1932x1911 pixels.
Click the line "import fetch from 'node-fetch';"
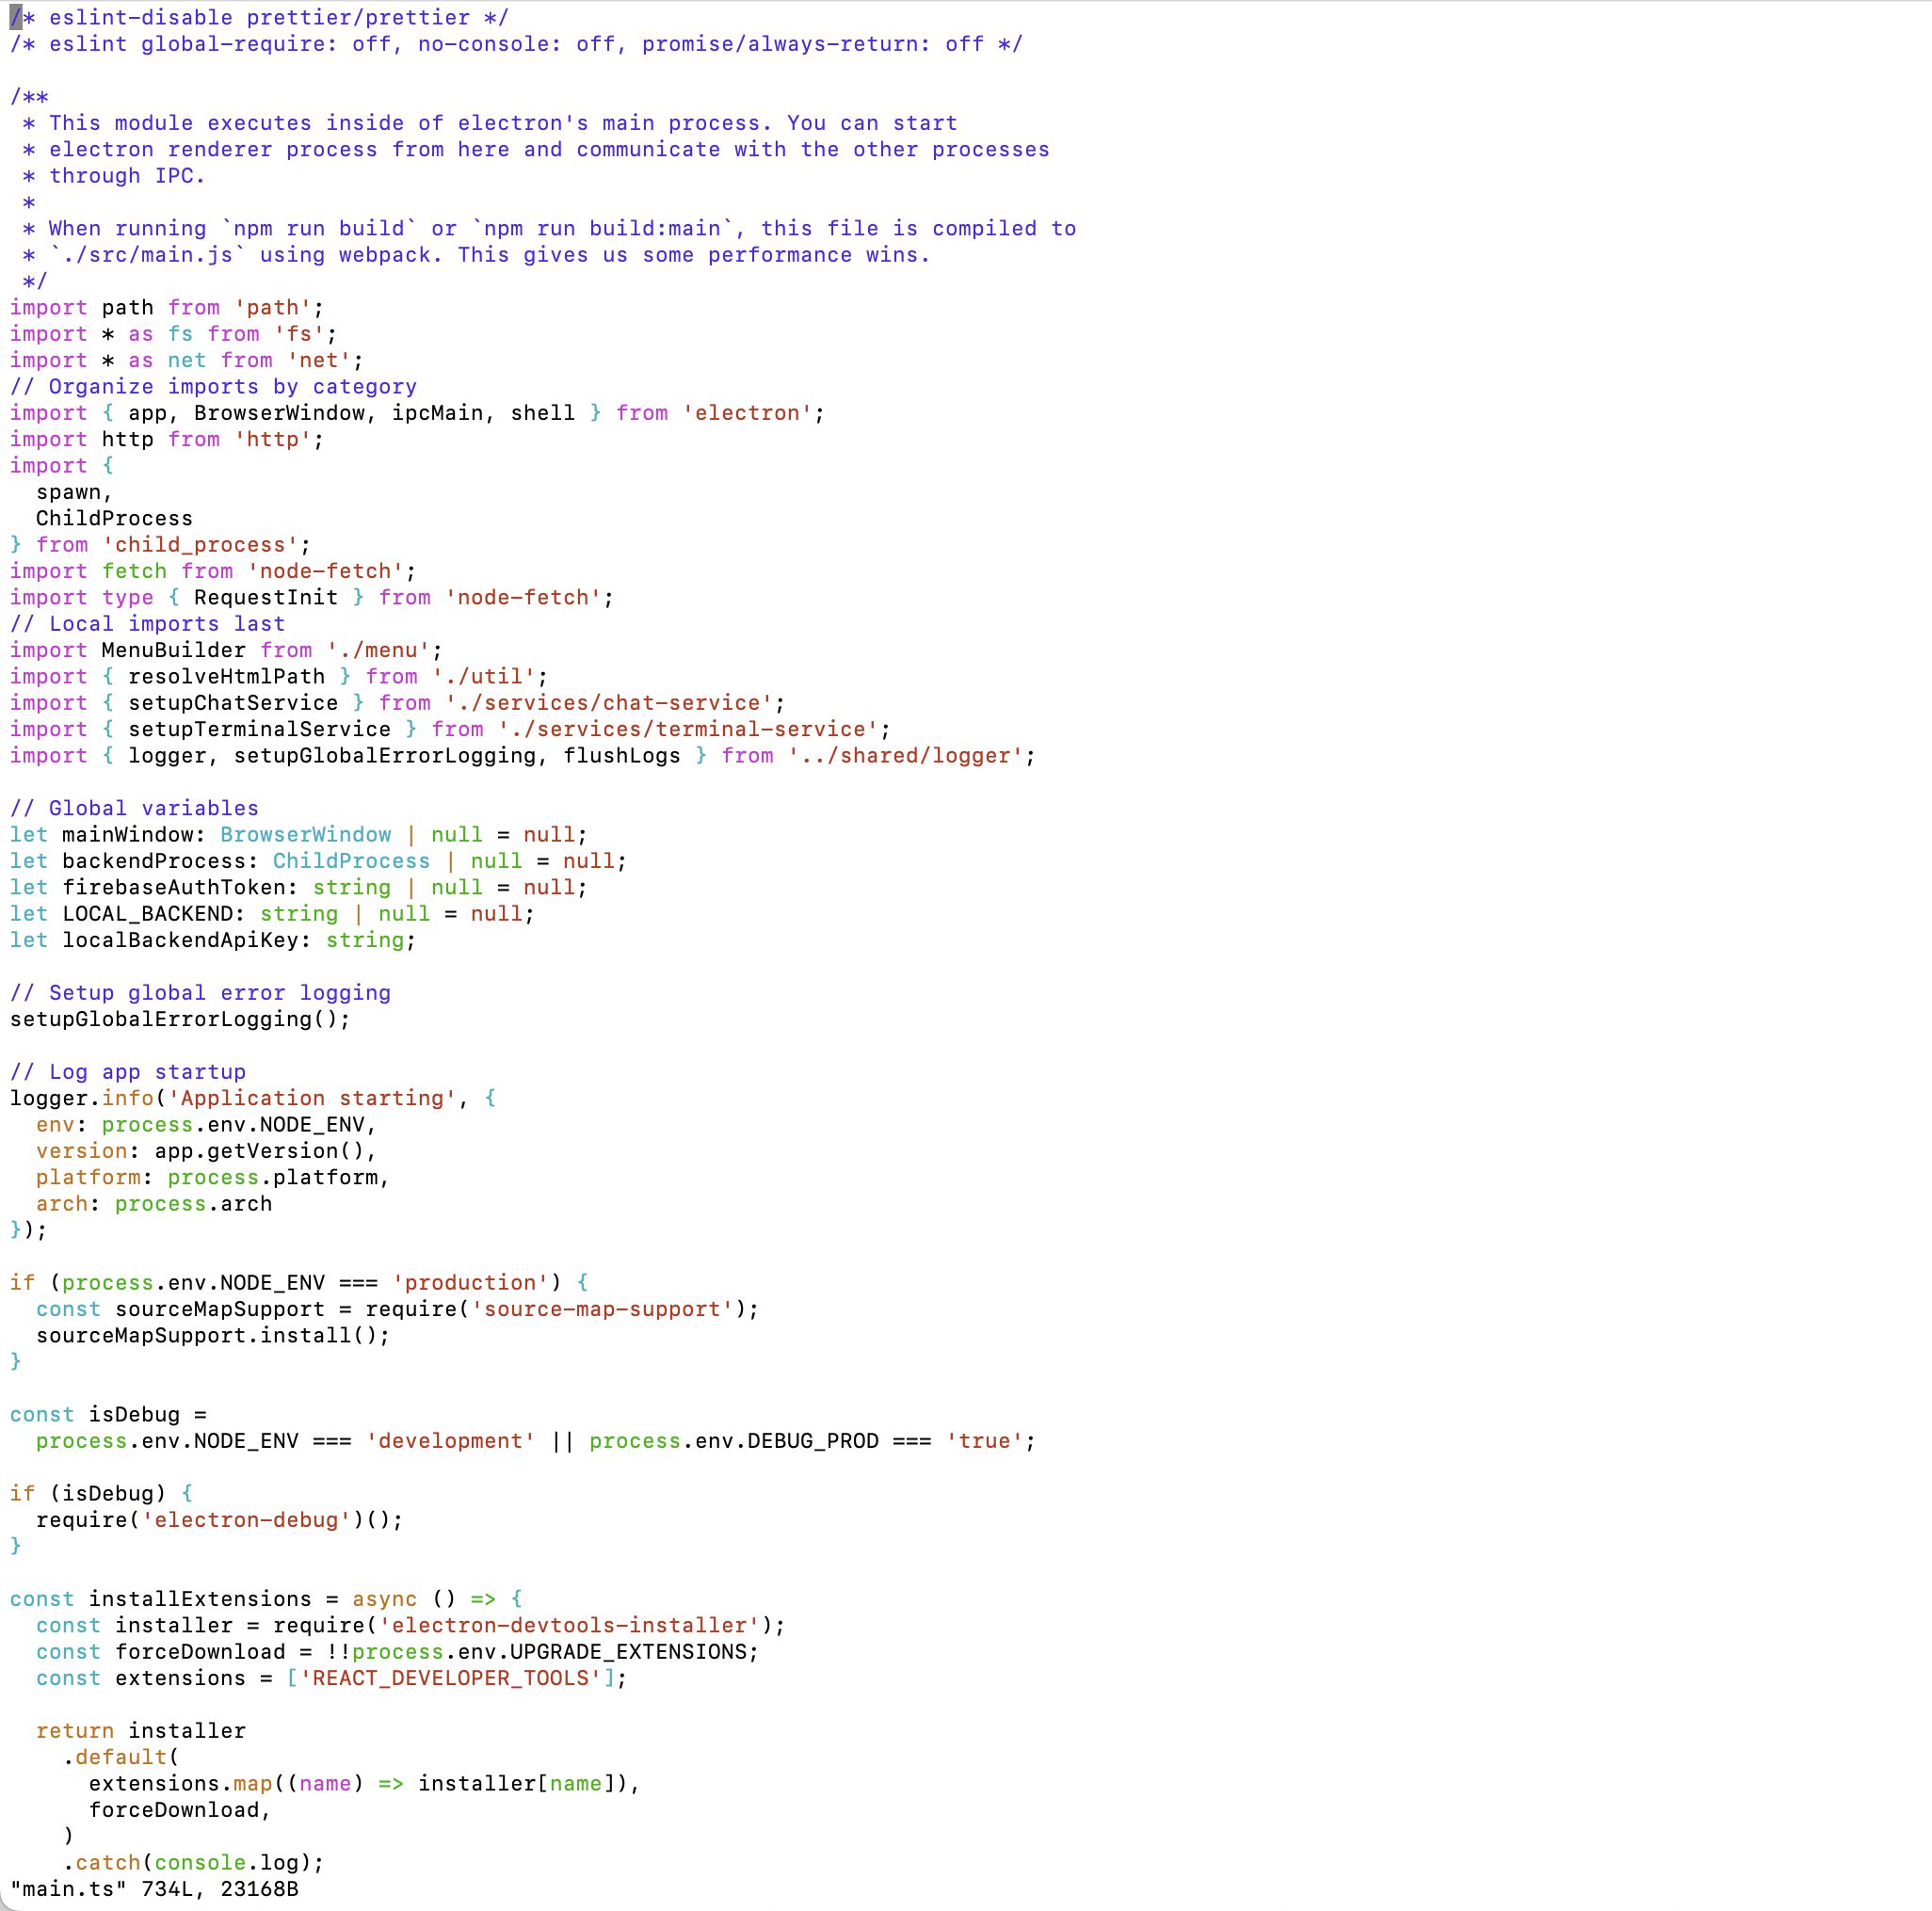click(213, 571)
